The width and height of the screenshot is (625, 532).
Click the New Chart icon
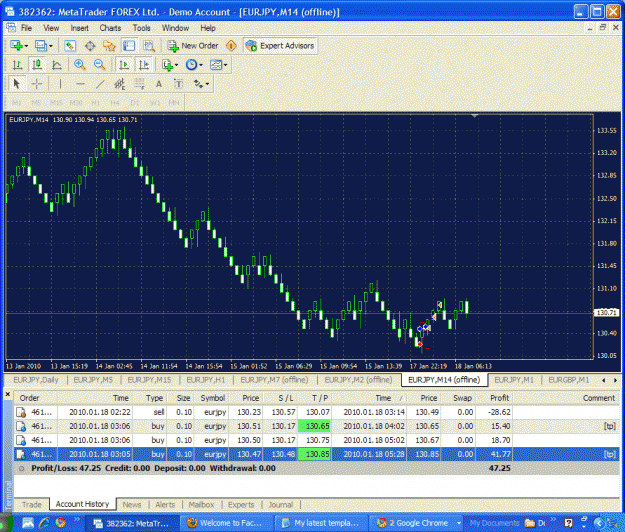(16, 46)
